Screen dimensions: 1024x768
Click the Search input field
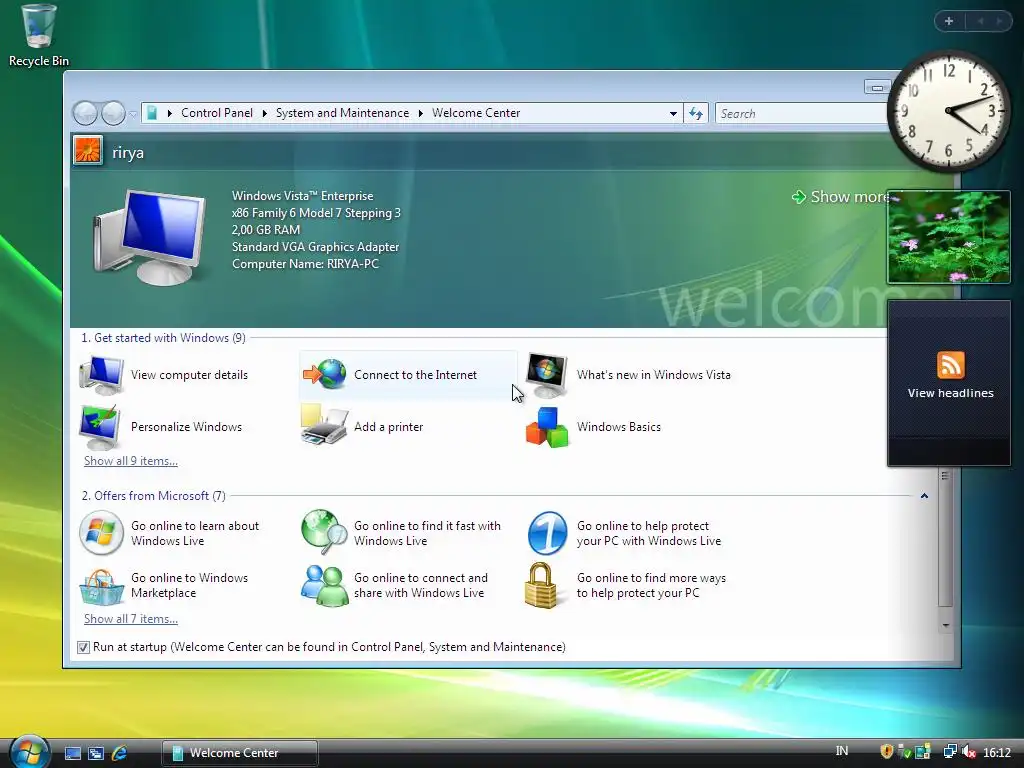tap(802, 114)
